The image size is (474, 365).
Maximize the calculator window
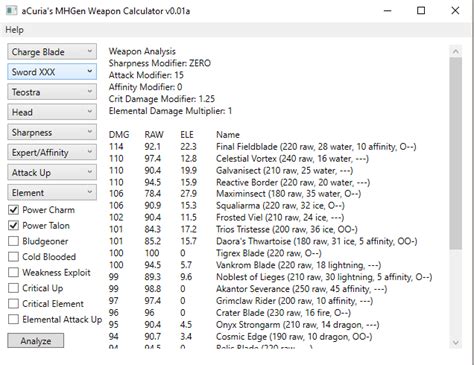[421, 11]
